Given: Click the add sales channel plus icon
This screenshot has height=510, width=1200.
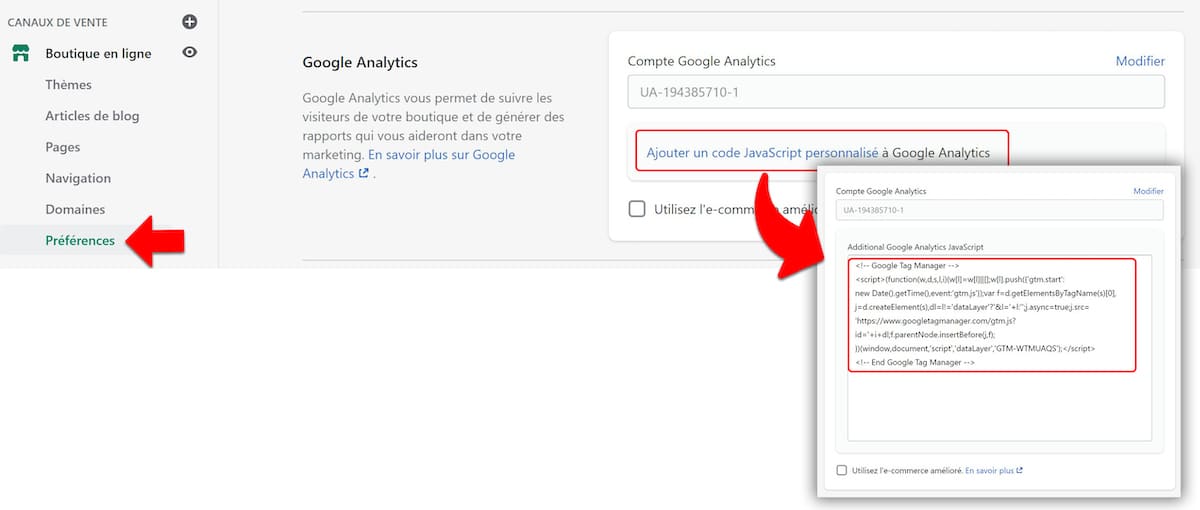Looking at the screenshot, I should point(190,21).
